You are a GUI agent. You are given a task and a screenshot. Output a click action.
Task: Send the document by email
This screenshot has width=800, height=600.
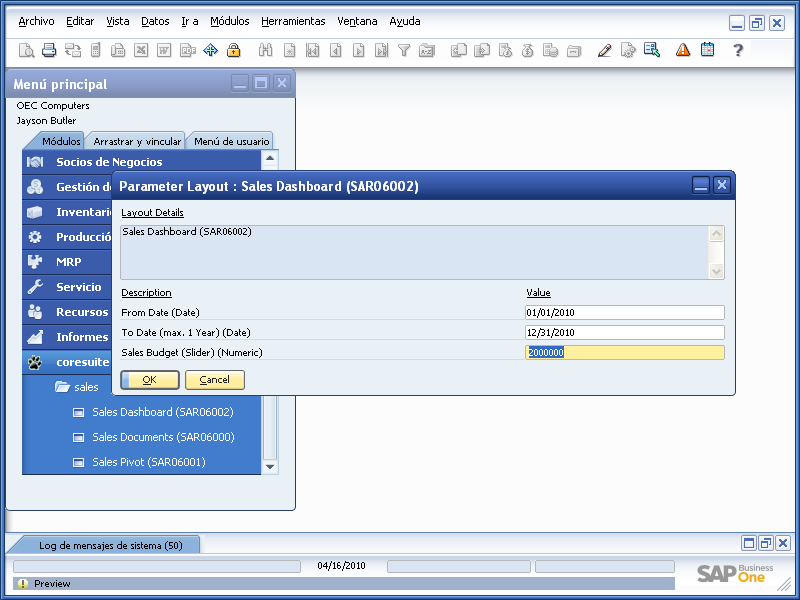pyautogui.click(x=70, y=48)
